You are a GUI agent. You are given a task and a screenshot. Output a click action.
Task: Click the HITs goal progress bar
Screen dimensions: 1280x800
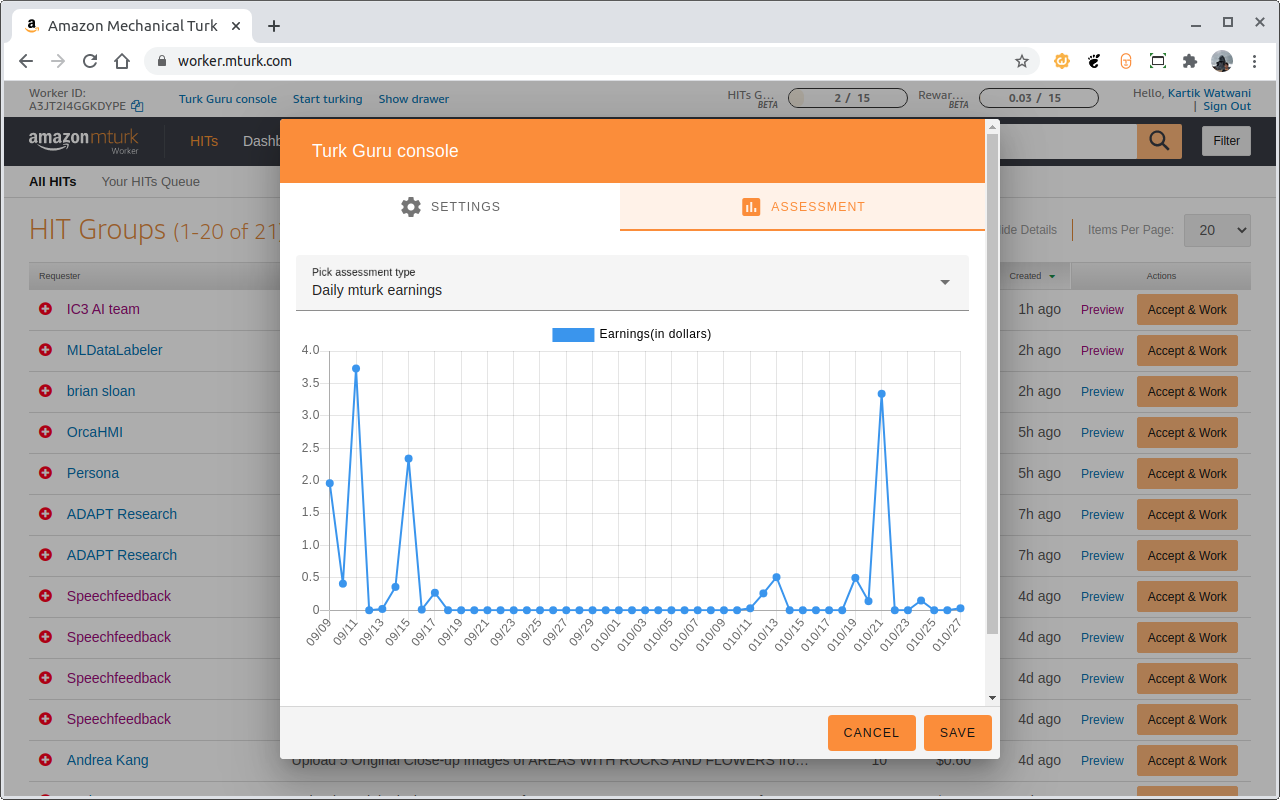coord(850,98)
